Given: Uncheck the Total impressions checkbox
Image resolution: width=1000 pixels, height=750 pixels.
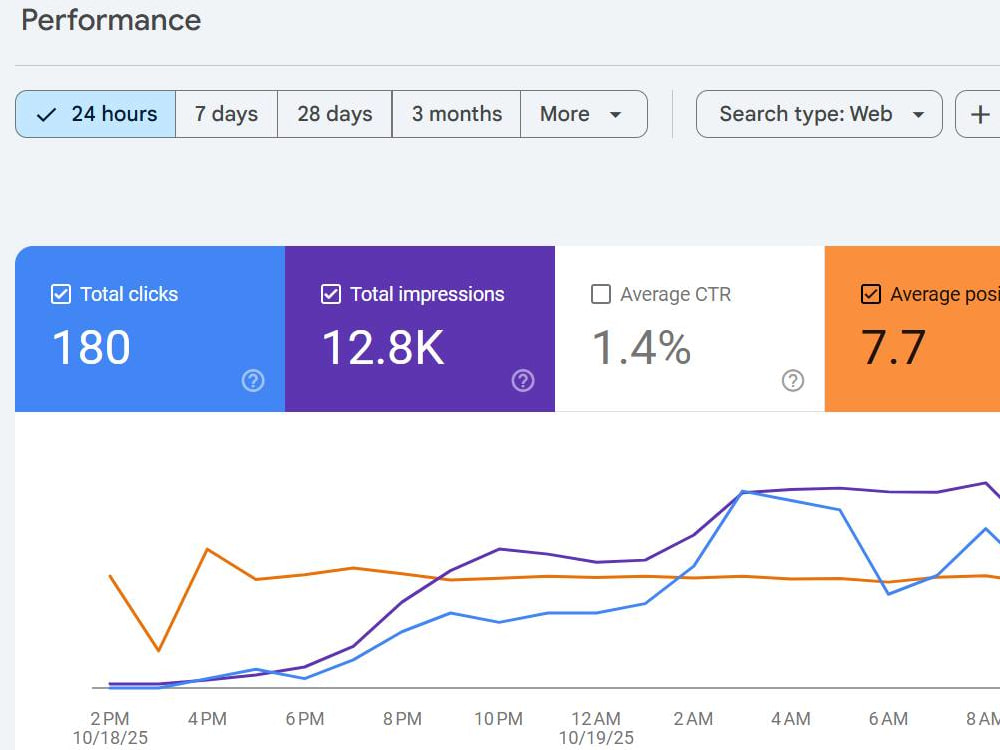Looking at the screenshot, I should tap(330, 294).
